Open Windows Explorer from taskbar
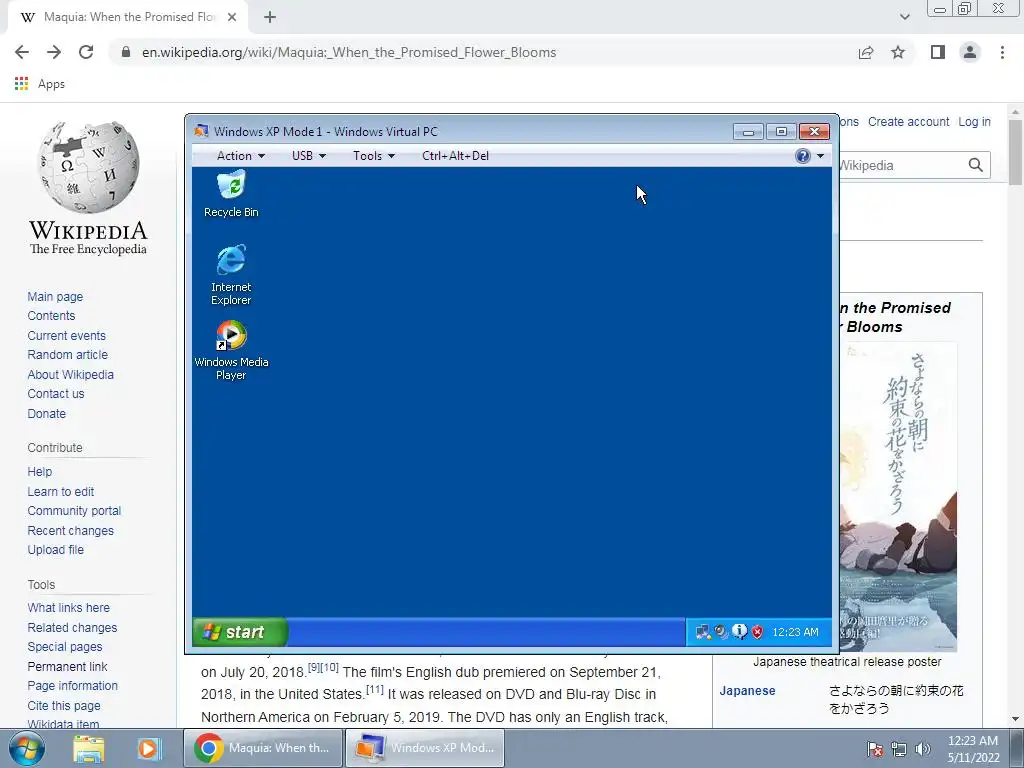Viewport: 1024px width, 768px height. pos(89,748)
